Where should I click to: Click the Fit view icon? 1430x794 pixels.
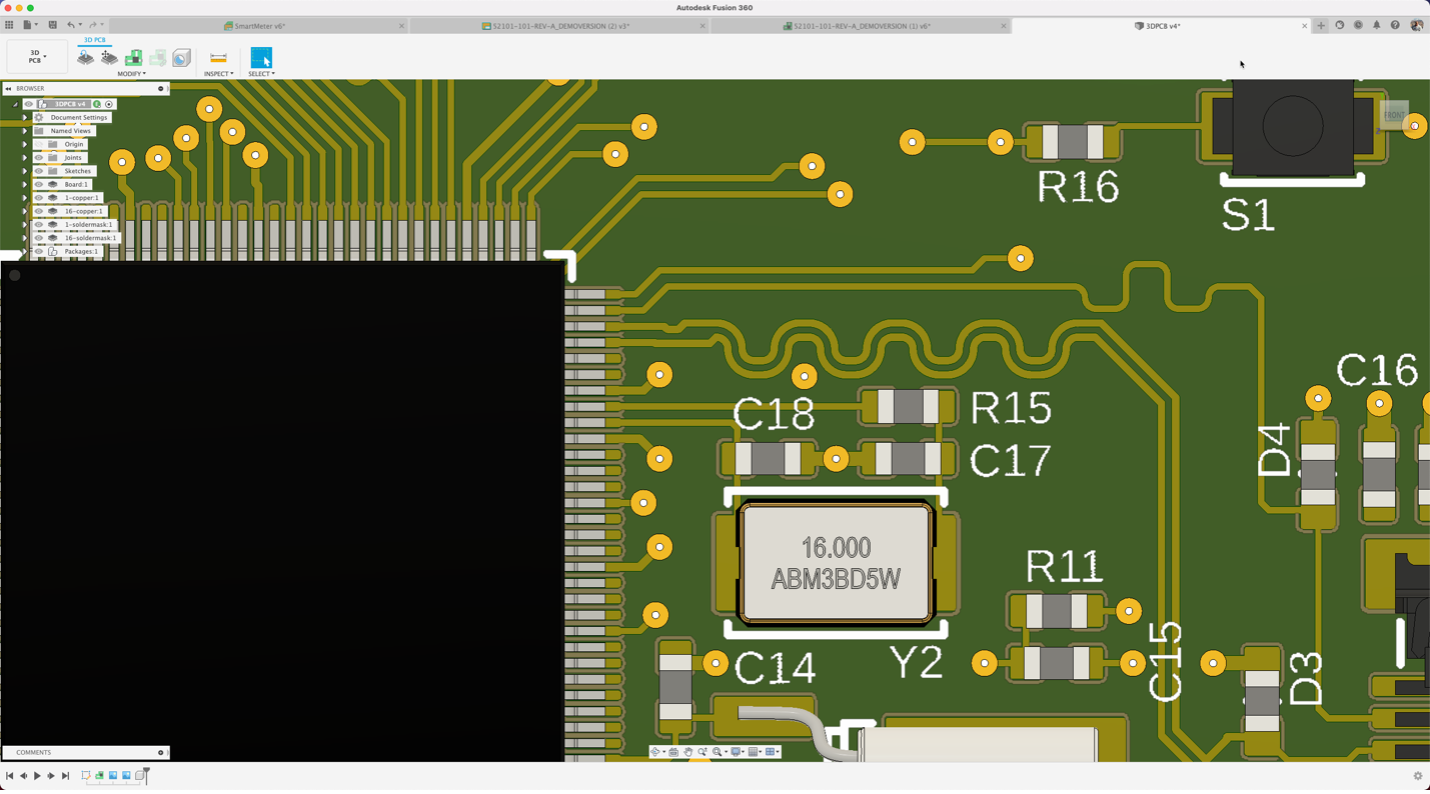(x=717, y=752)
